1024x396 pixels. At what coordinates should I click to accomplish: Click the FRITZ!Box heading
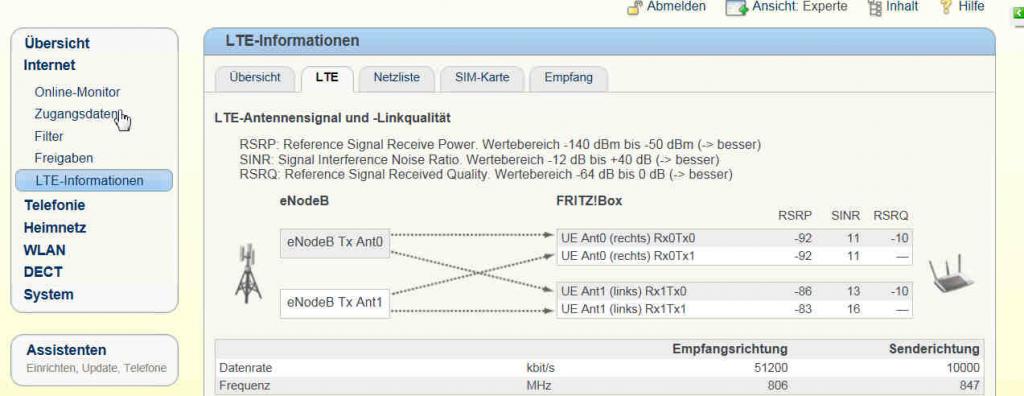pos(589,201)
